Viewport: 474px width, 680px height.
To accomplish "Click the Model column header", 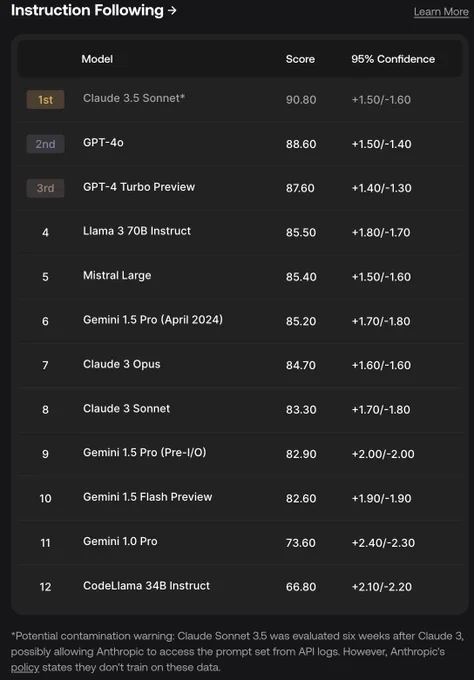I will [x=97, y=59].
